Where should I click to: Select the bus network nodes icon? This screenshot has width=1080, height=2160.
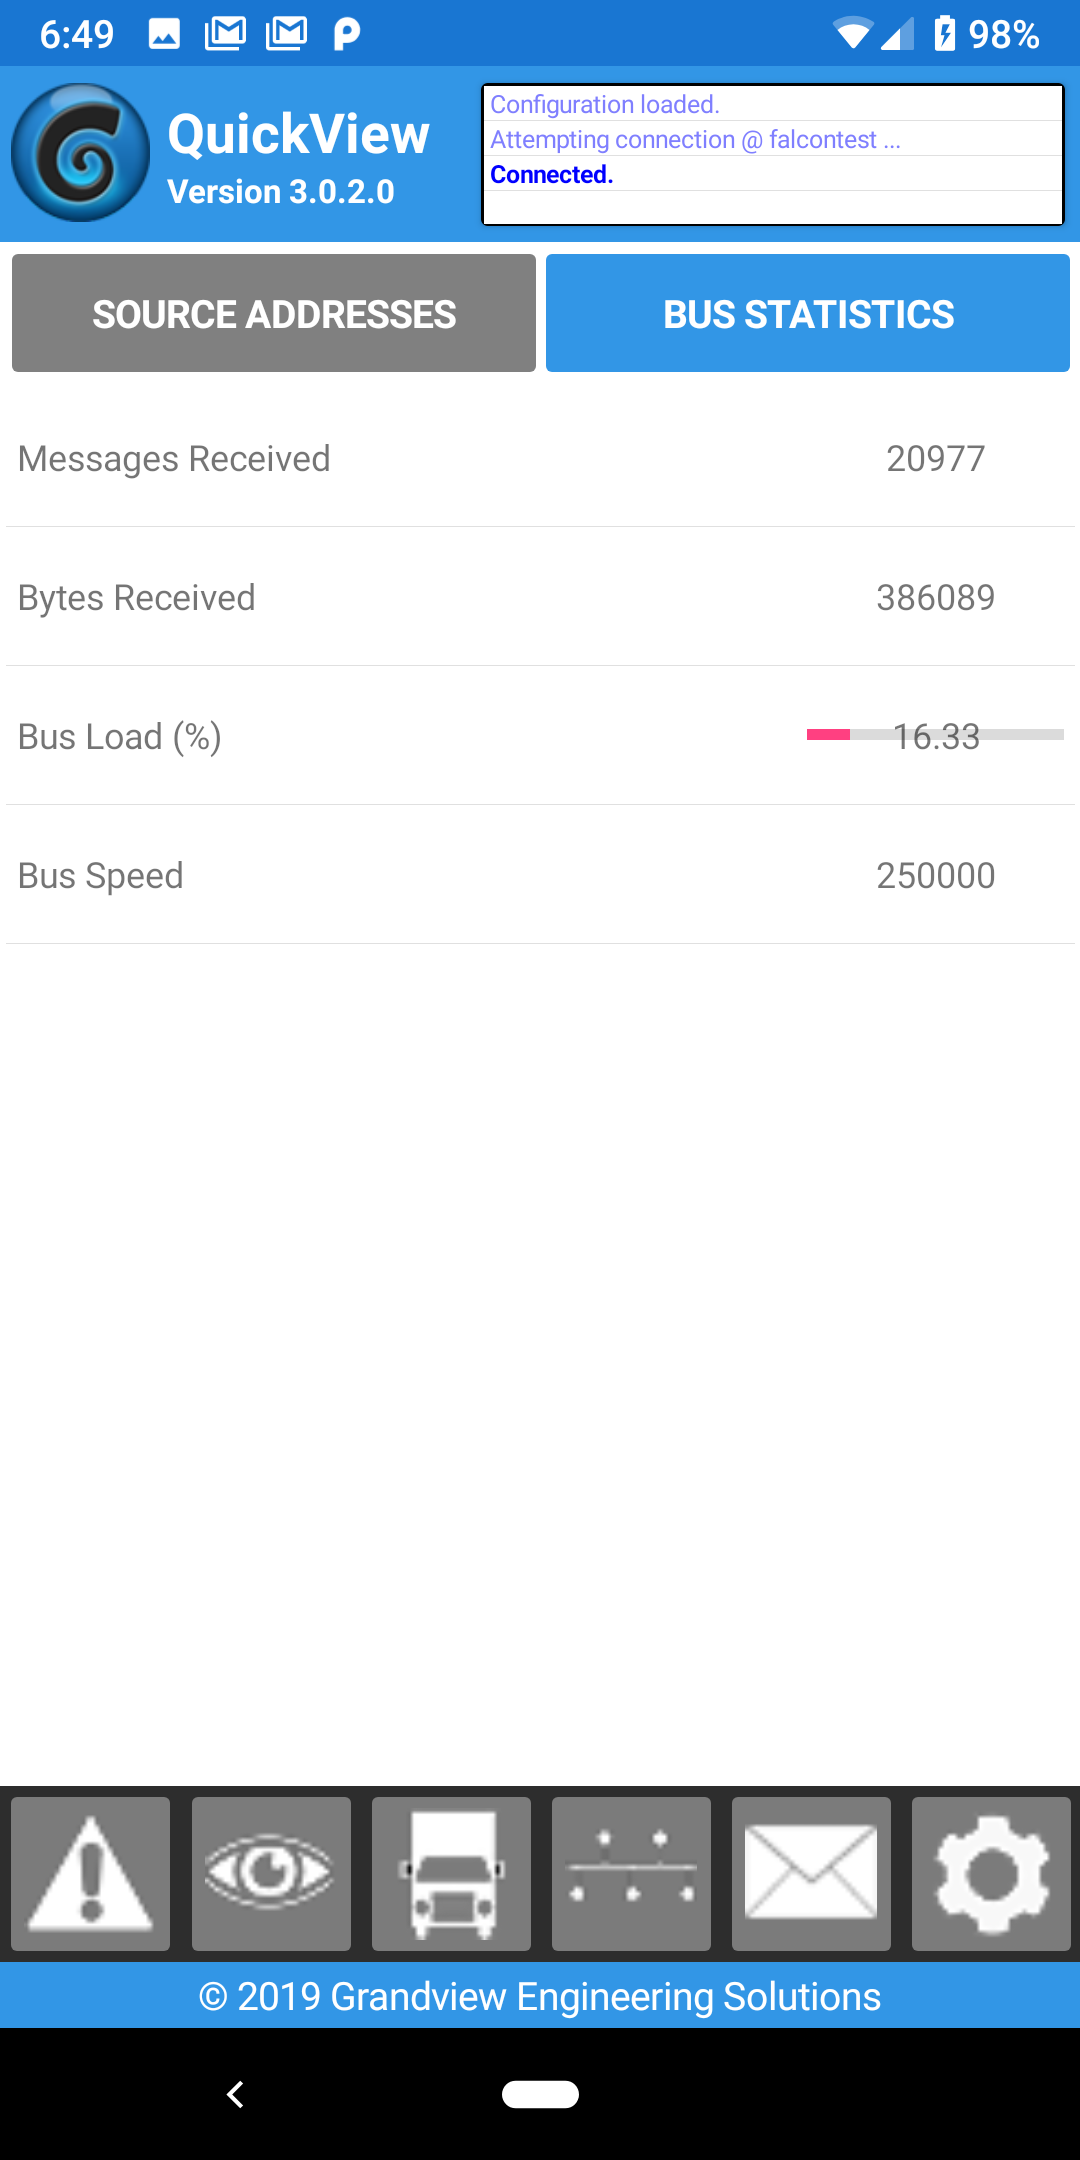coord(631,1873)
